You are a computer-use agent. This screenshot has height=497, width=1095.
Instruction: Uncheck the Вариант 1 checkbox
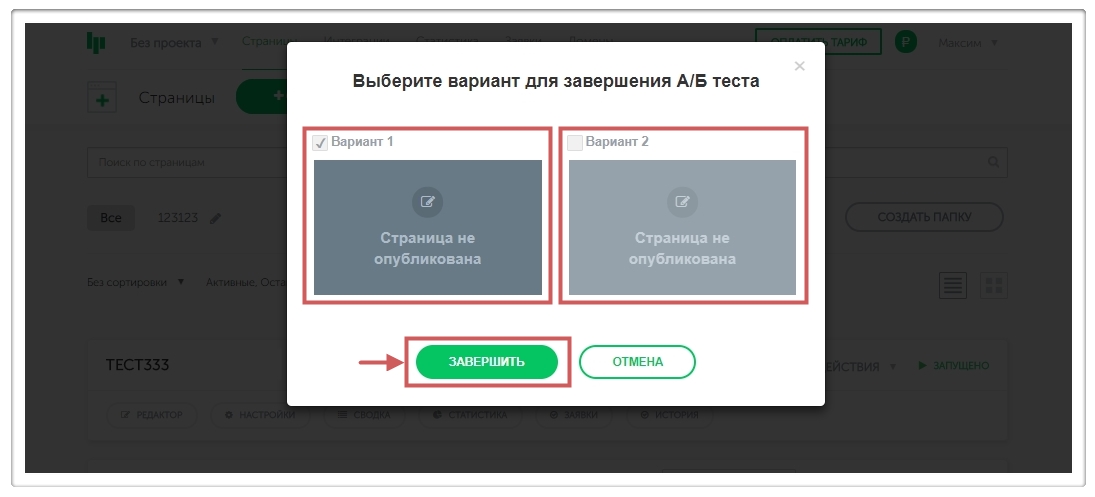(x=320, y=143)
